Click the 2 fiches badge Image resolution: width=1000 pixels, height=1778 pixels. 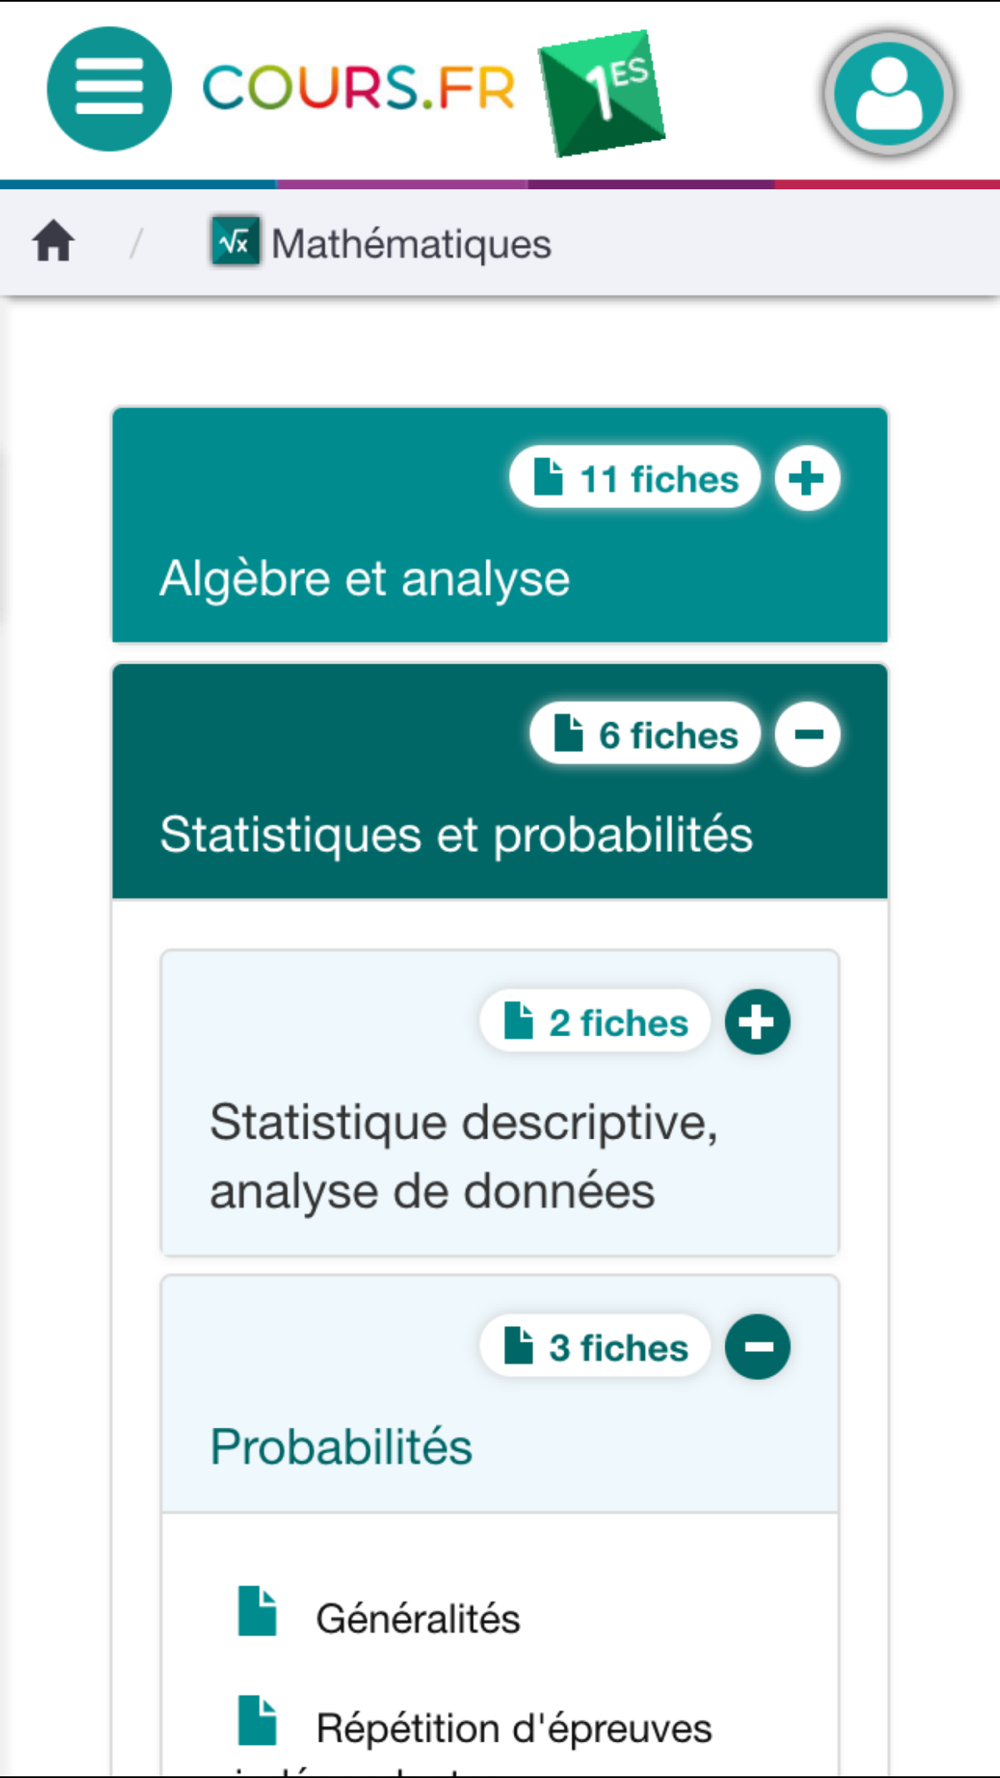coord(595,1022)
